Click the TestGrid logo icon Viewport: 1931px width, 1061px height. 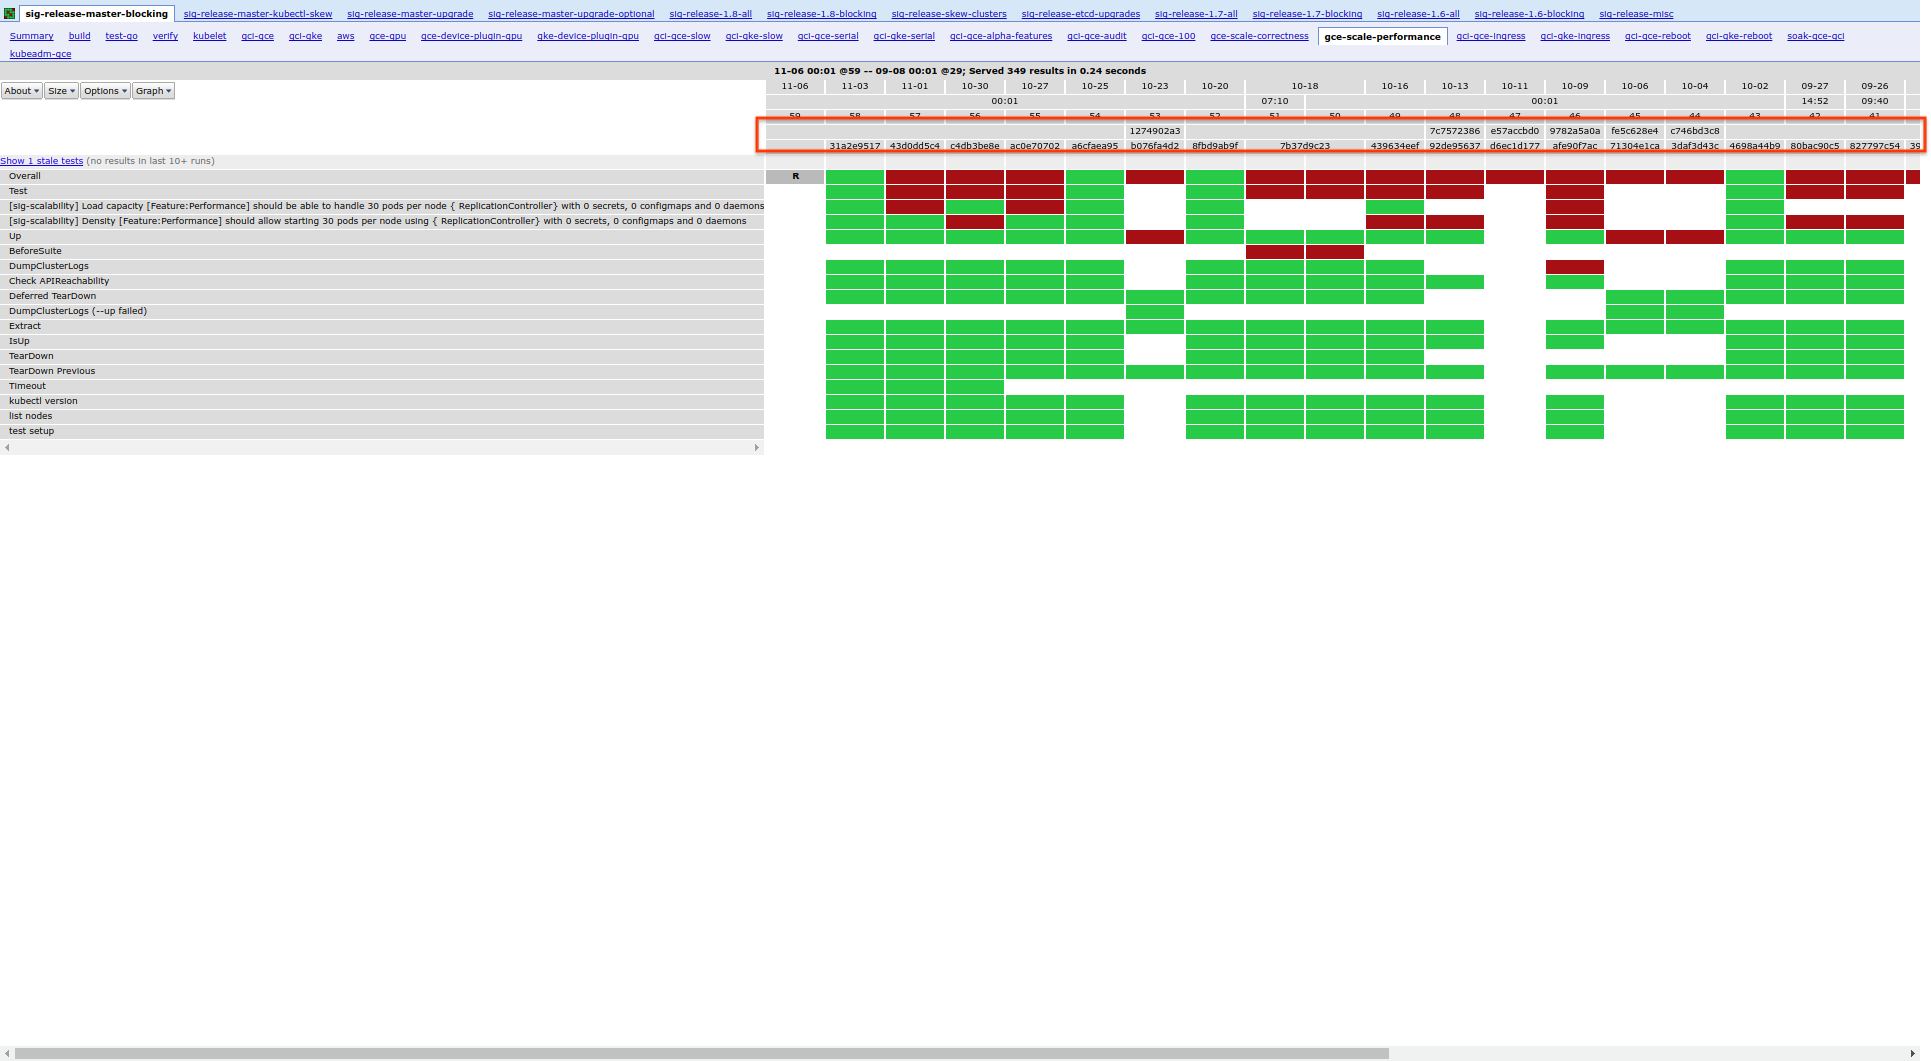(9, 13)
